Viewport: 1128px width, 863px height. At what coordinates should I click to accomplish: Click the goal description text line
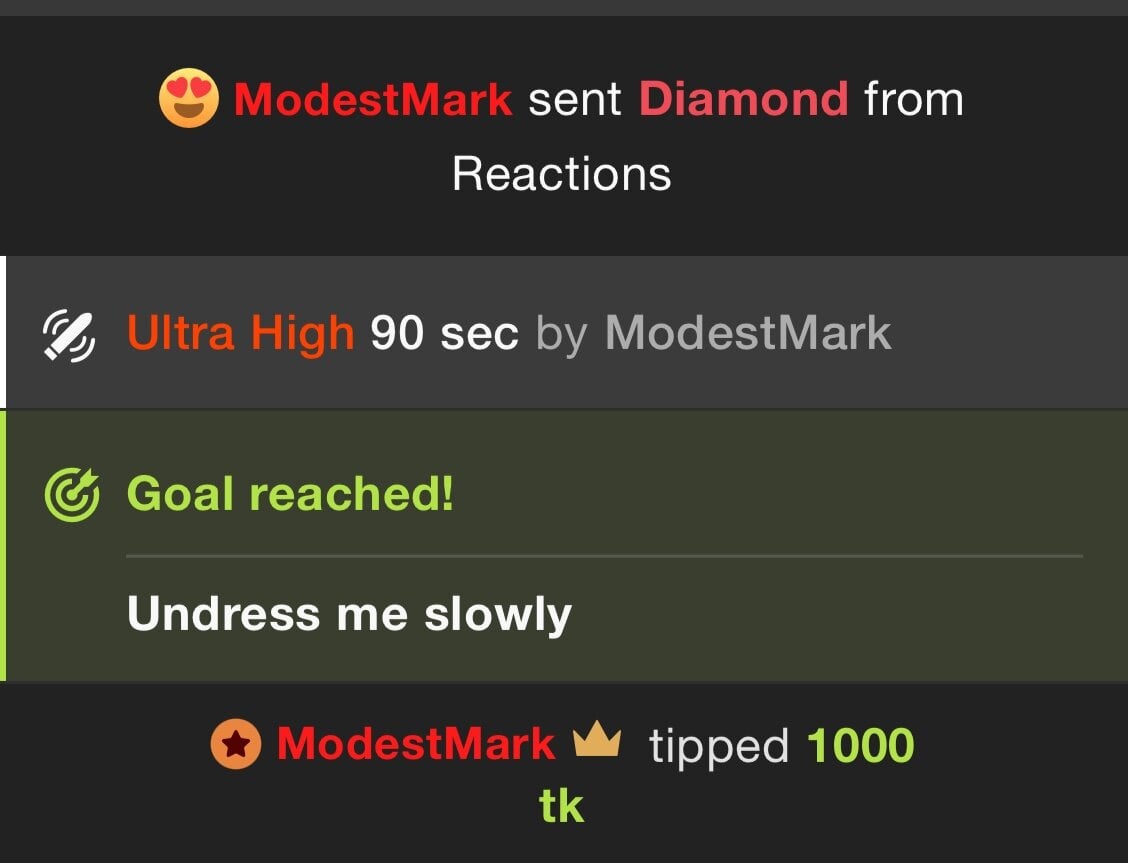click(x=350, y=614)
